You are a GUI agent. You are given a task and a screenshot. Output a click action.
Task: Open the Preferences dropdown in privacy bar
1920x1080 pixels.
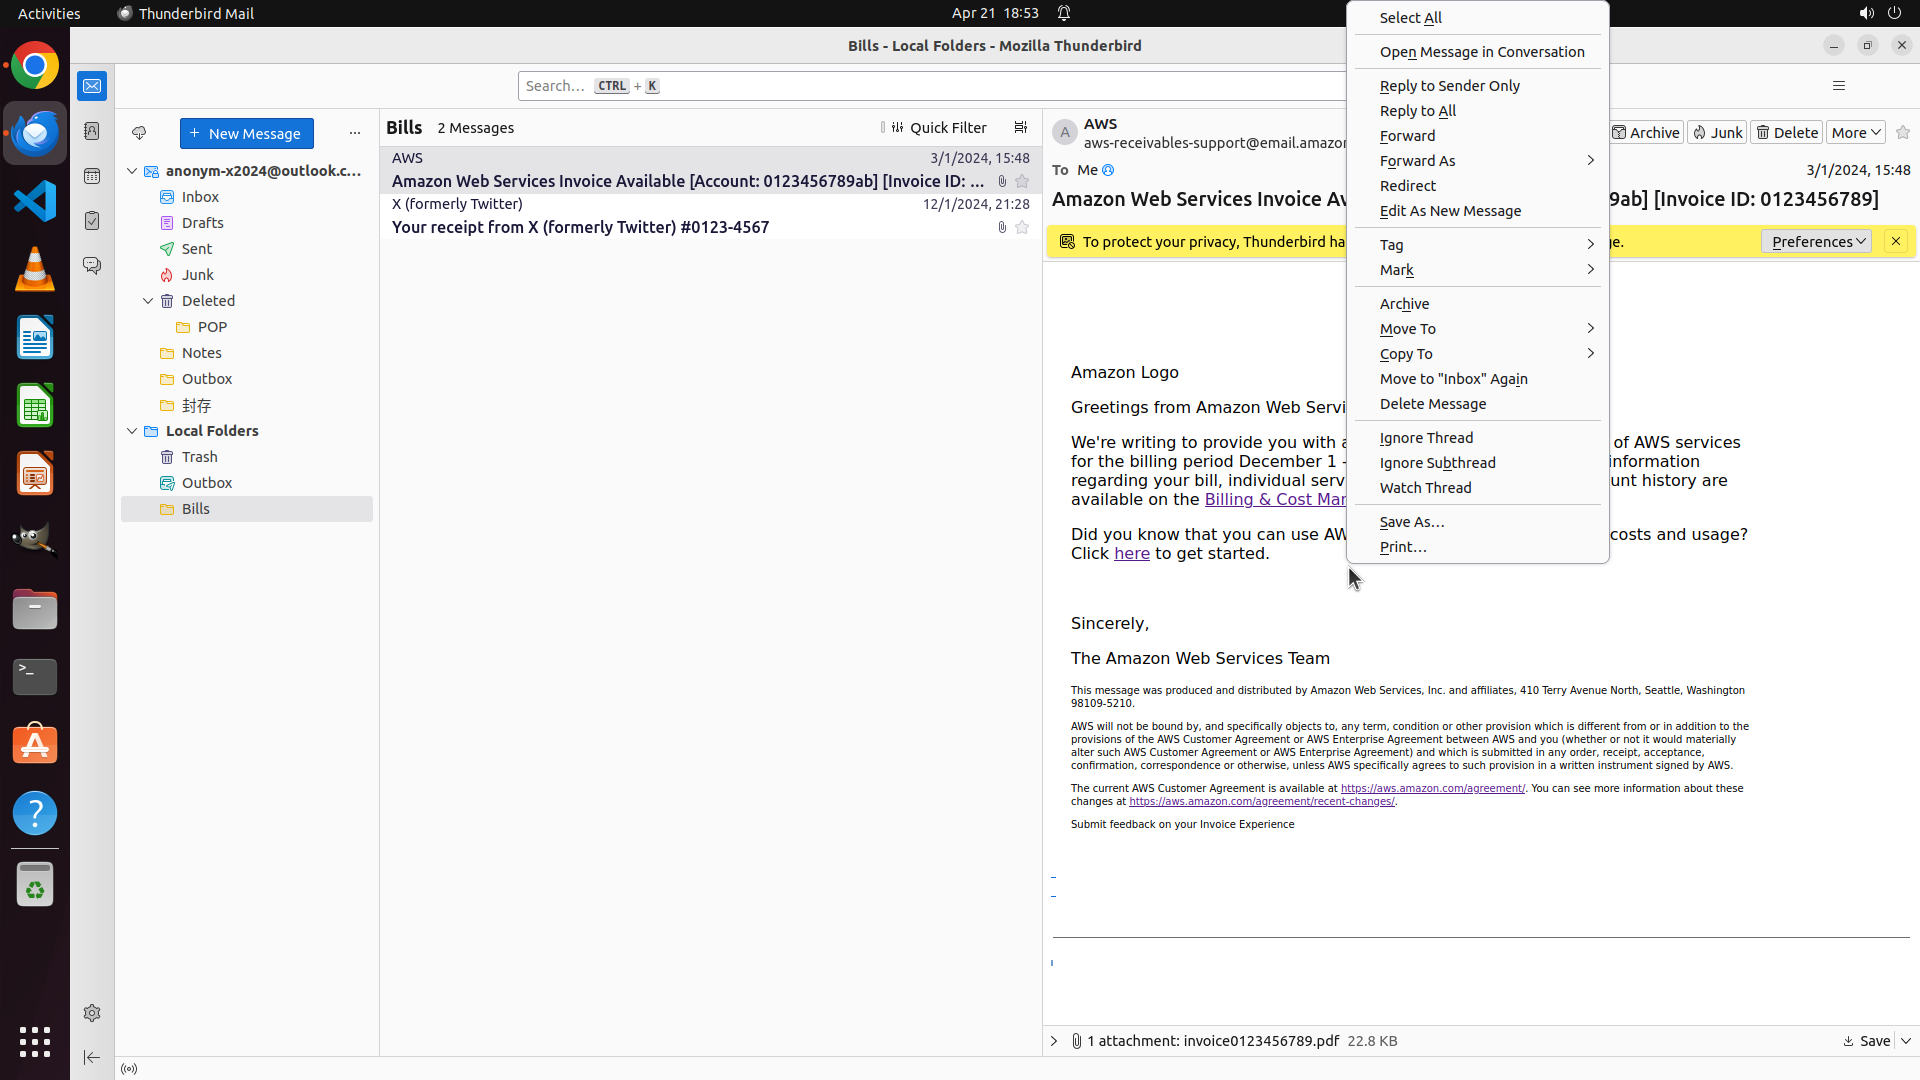click(x=1817, y=242)
